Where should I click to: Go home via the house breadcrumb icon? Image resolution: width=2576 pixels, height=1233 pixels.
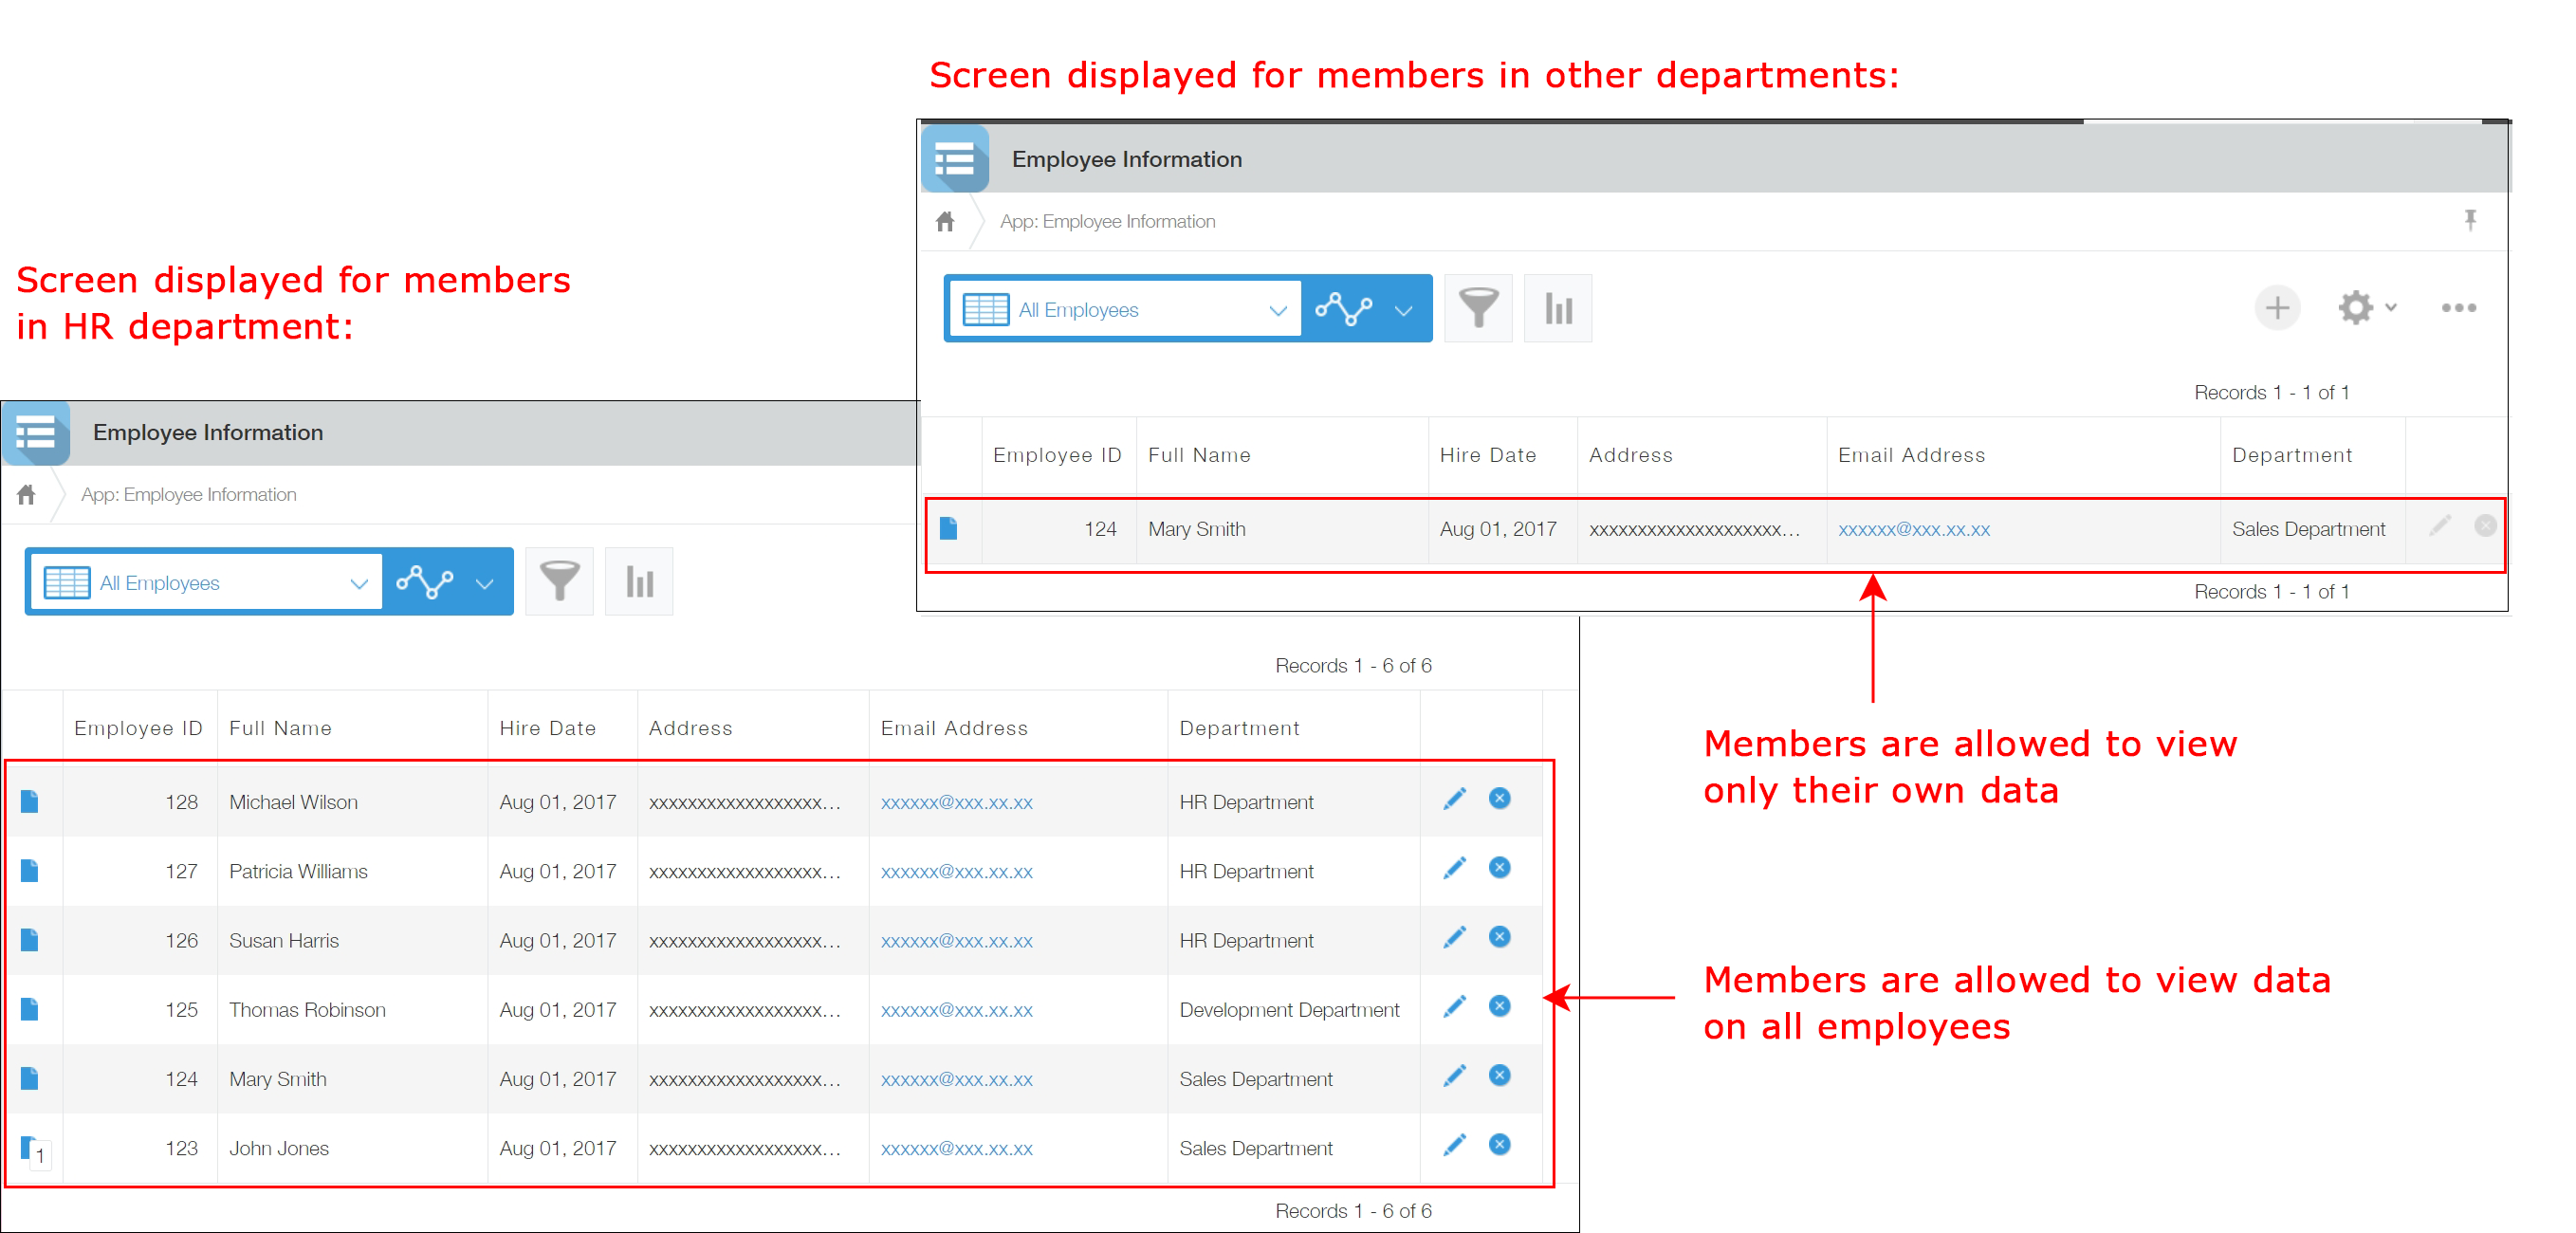(x=944, y=221)
